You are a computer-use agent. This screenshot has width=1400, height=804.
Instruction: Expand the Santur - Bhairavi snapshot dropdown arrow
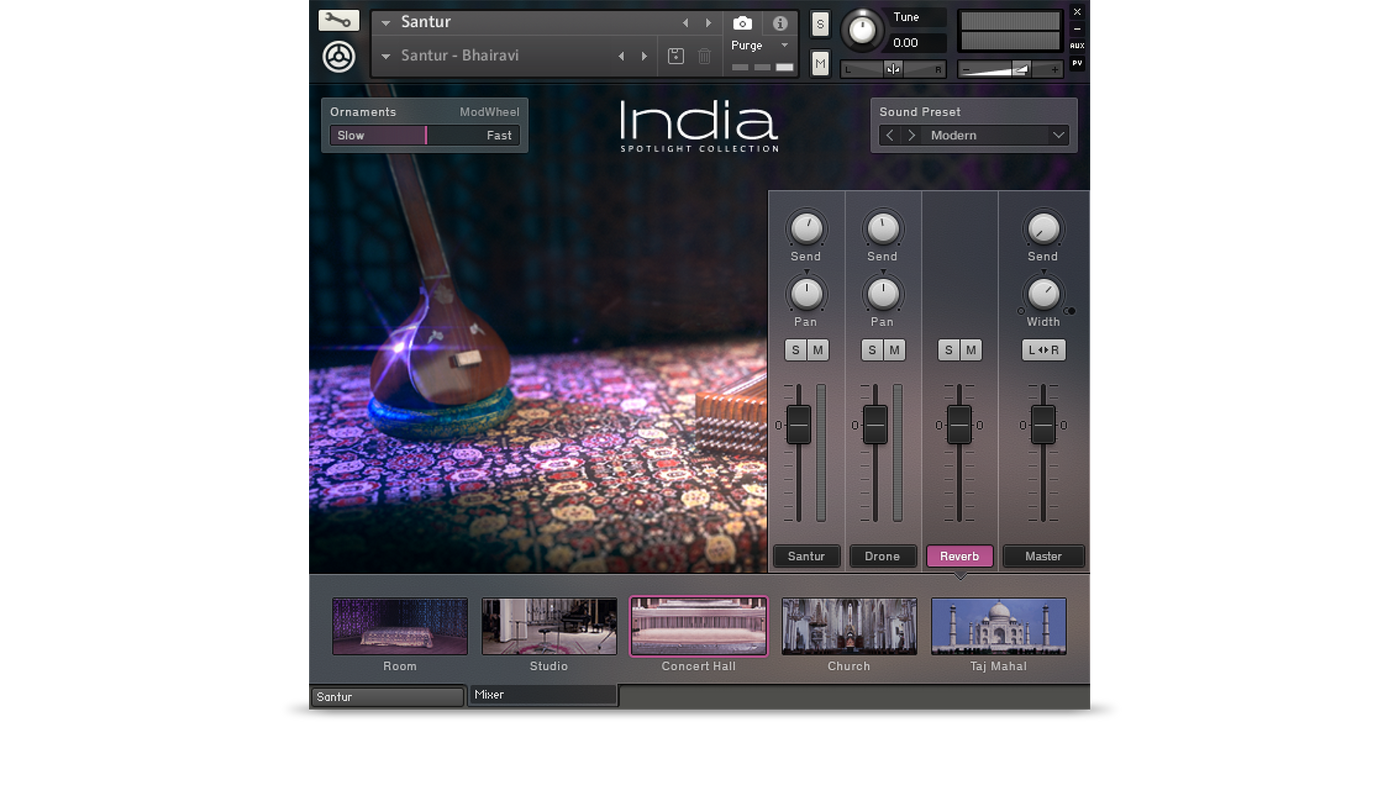(x=386, y=56)
